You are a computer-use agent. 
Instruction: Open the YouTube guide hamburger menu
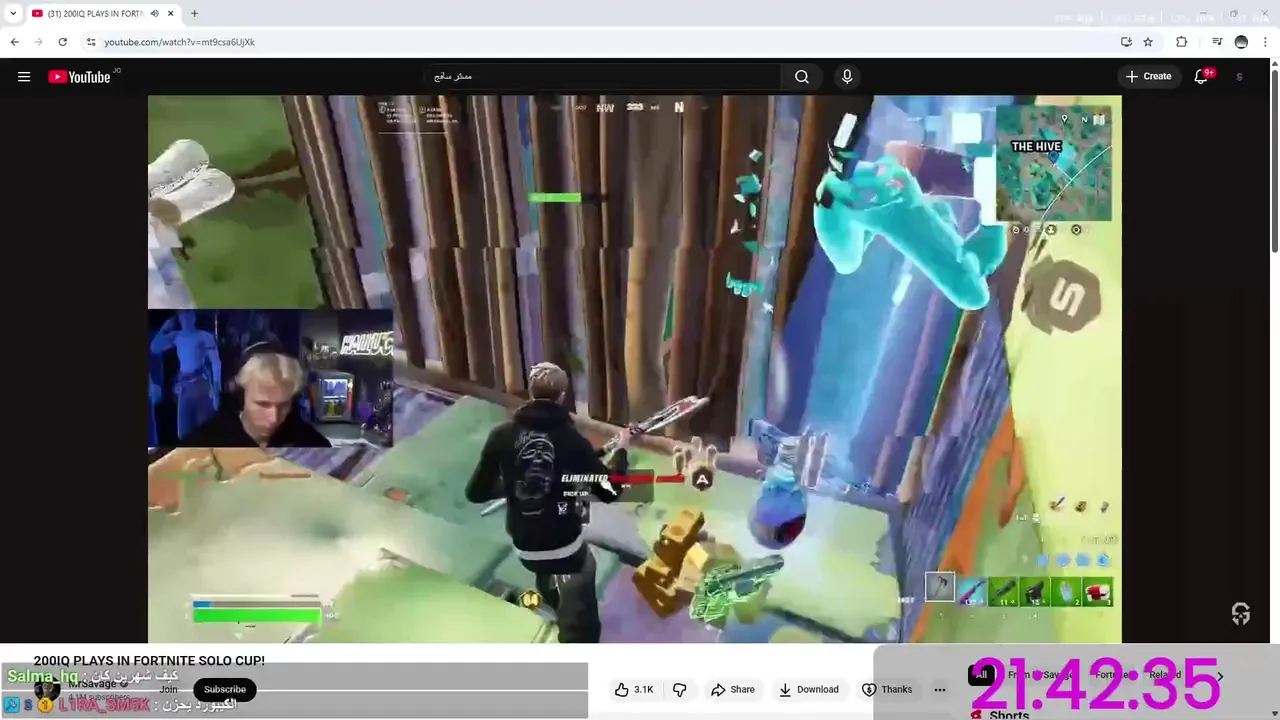[x=24, y=77]
